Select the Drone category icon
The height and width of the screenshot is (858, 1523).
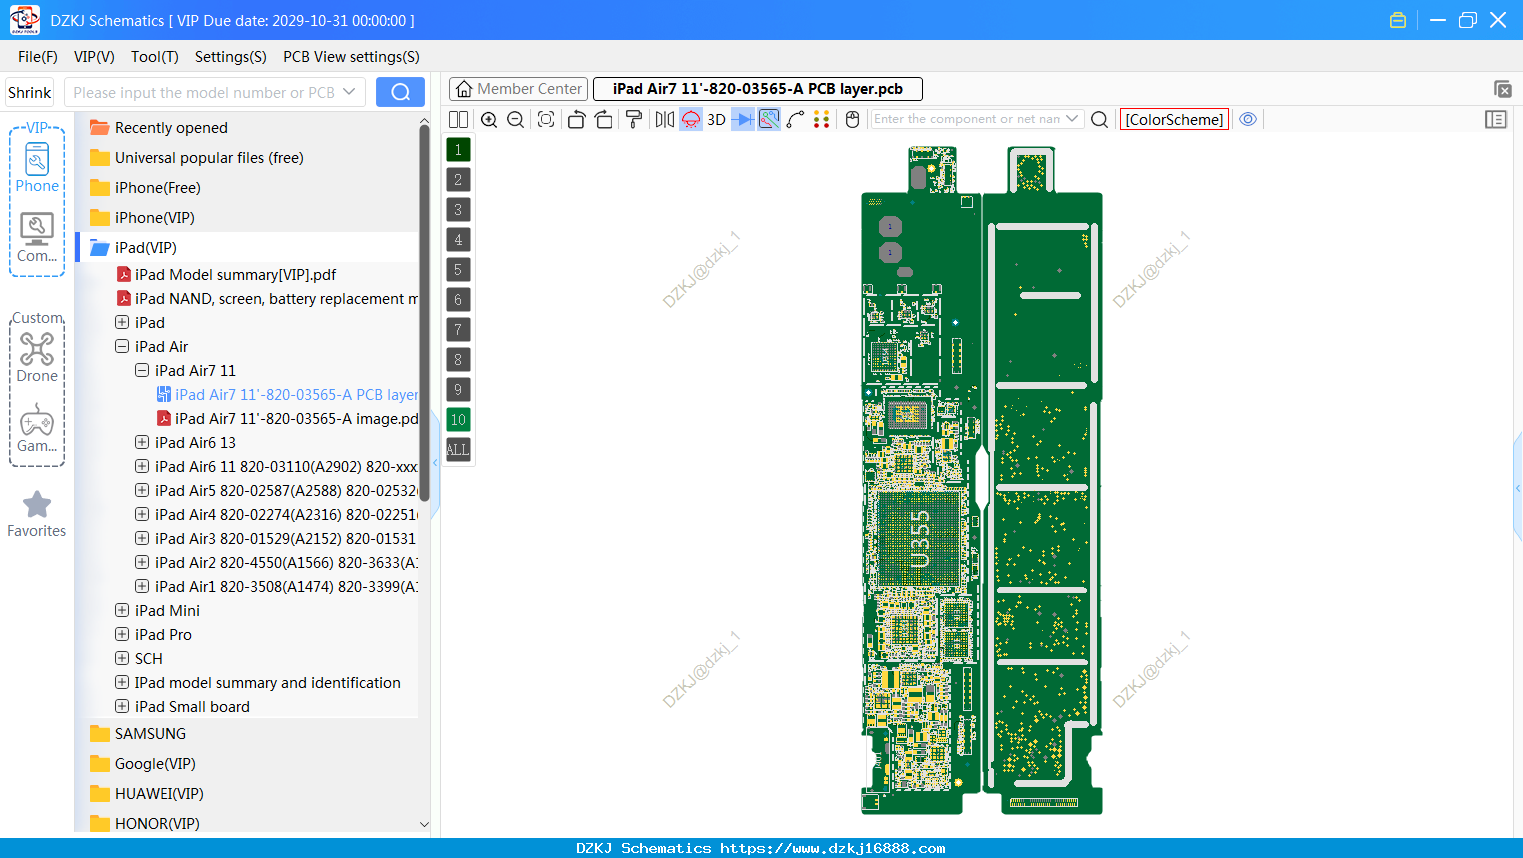[37, 358]
